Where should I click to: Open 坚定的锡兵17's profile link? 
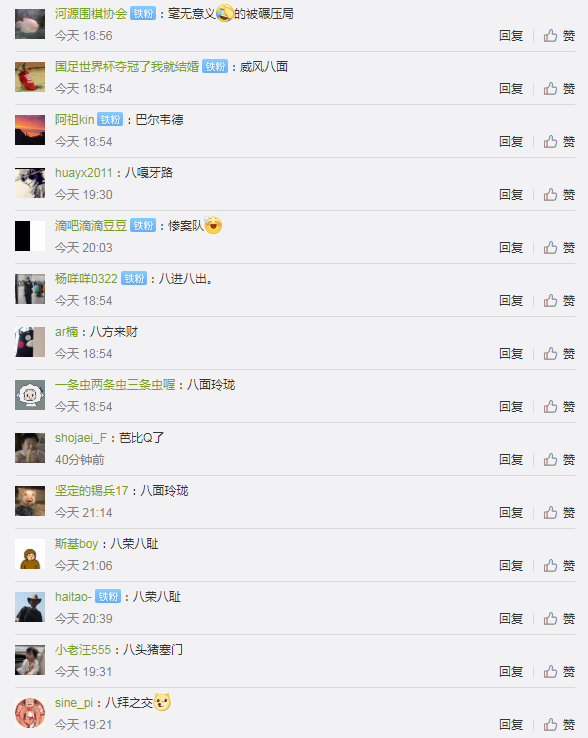tap(91, 491)
